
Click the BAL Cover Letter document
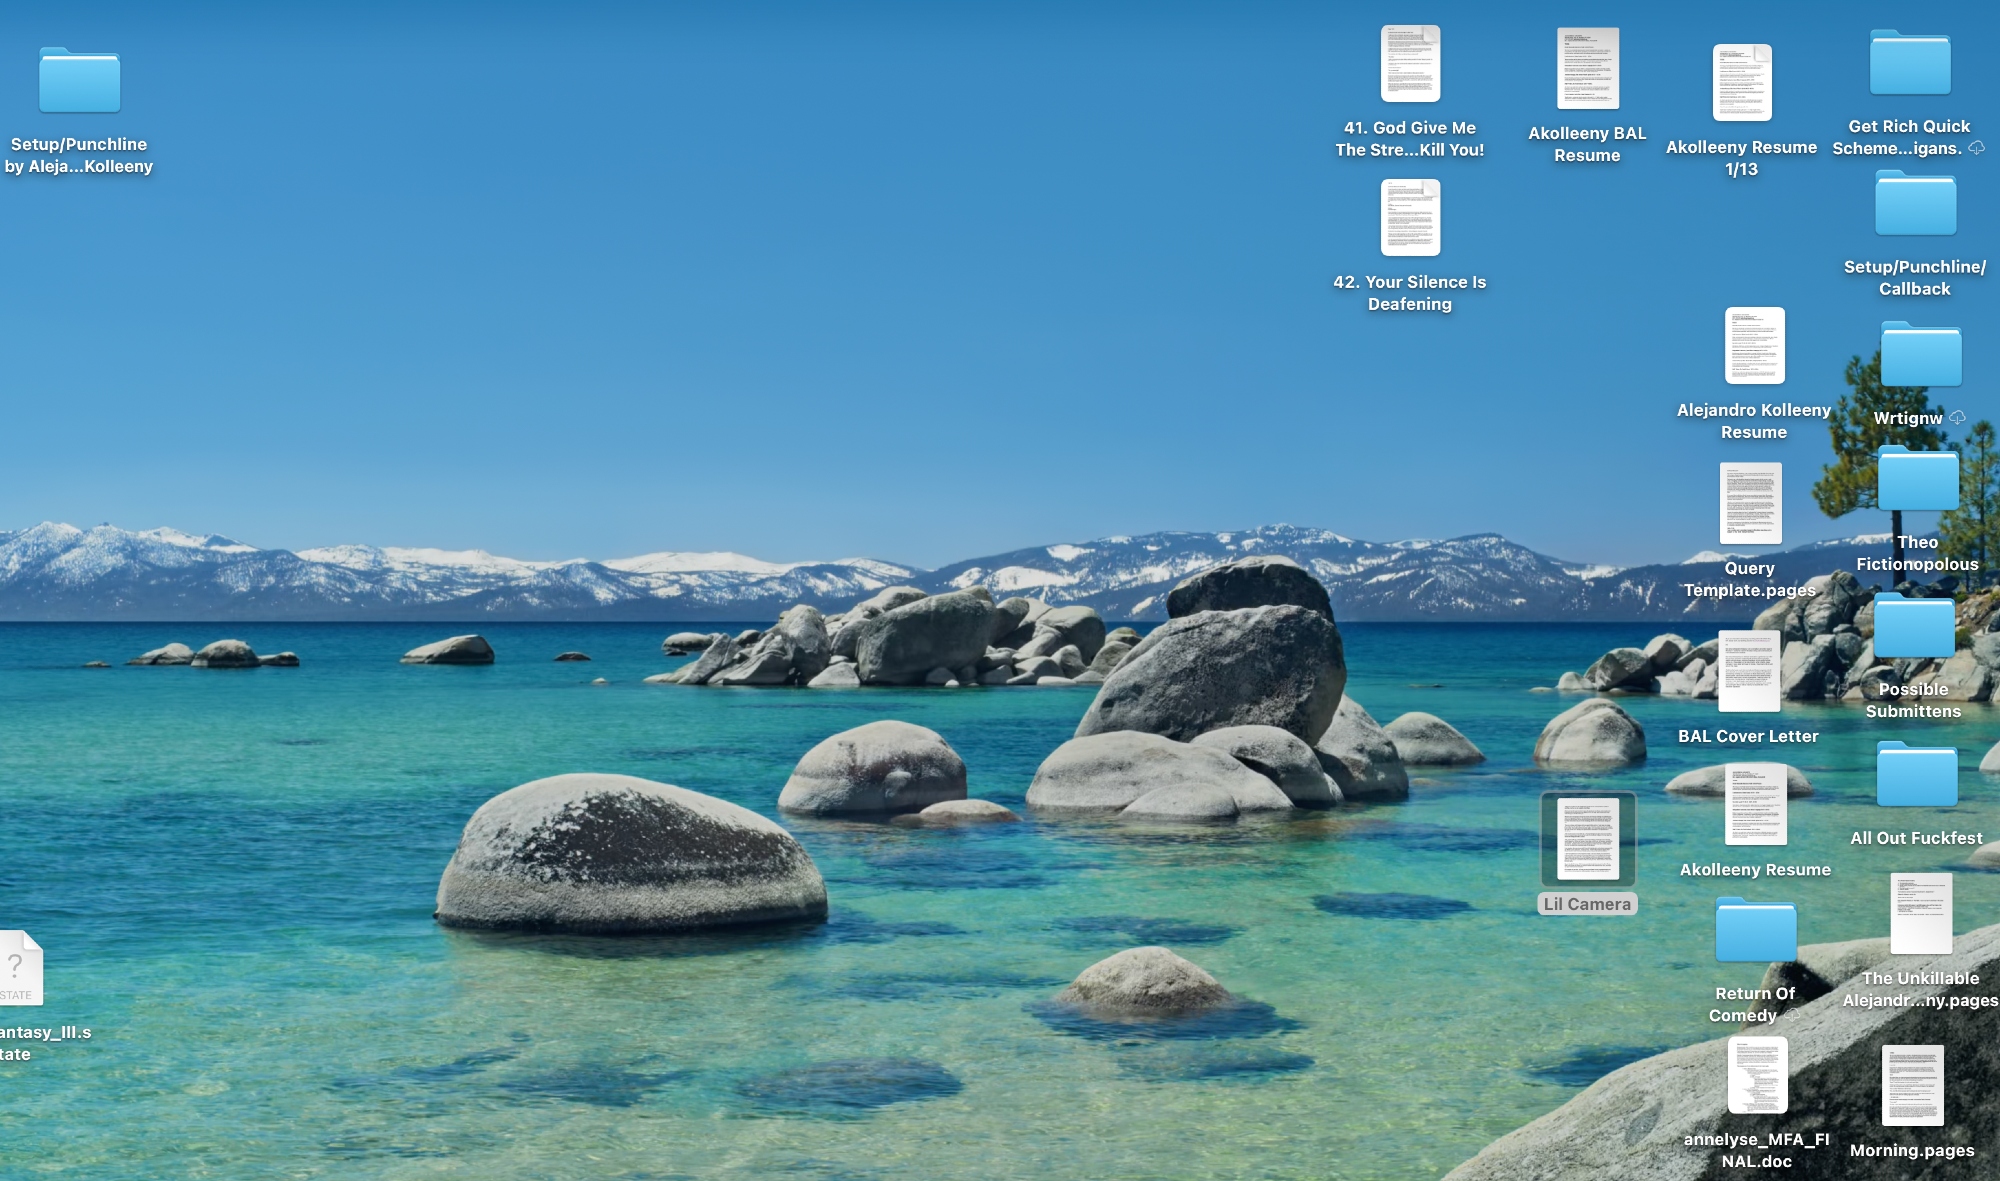pyautogui.click(x=1748, y=671)
